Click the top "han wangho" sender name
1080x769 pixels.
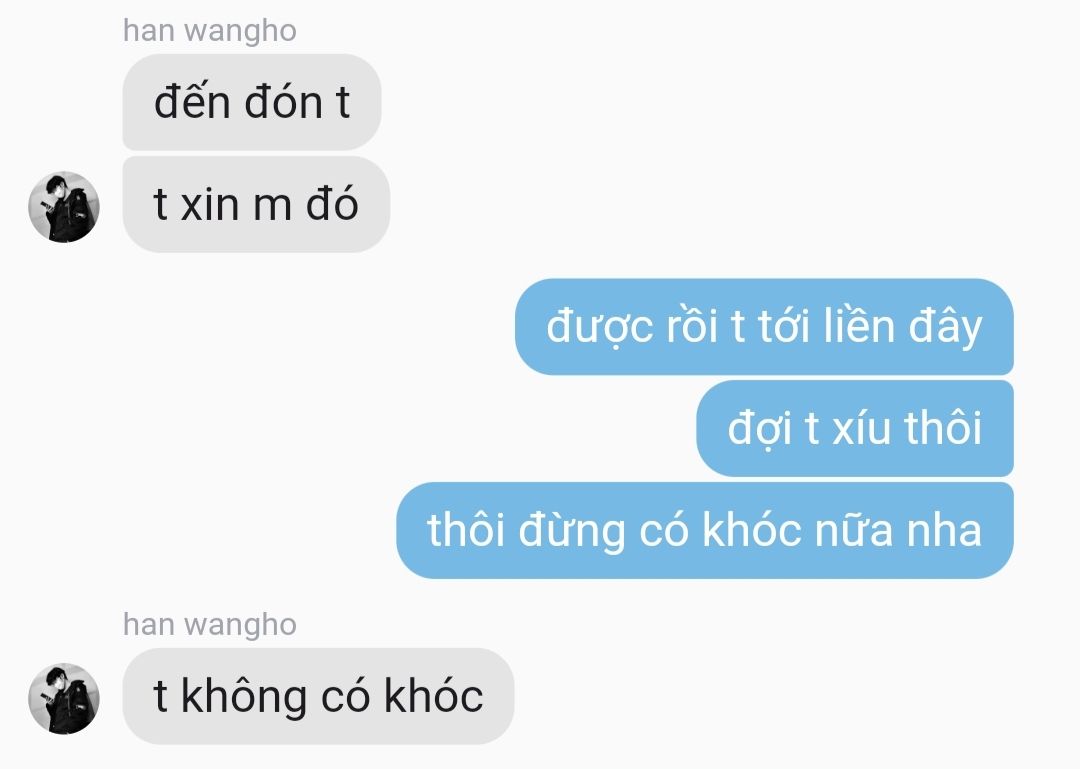(x=209, y=31)
